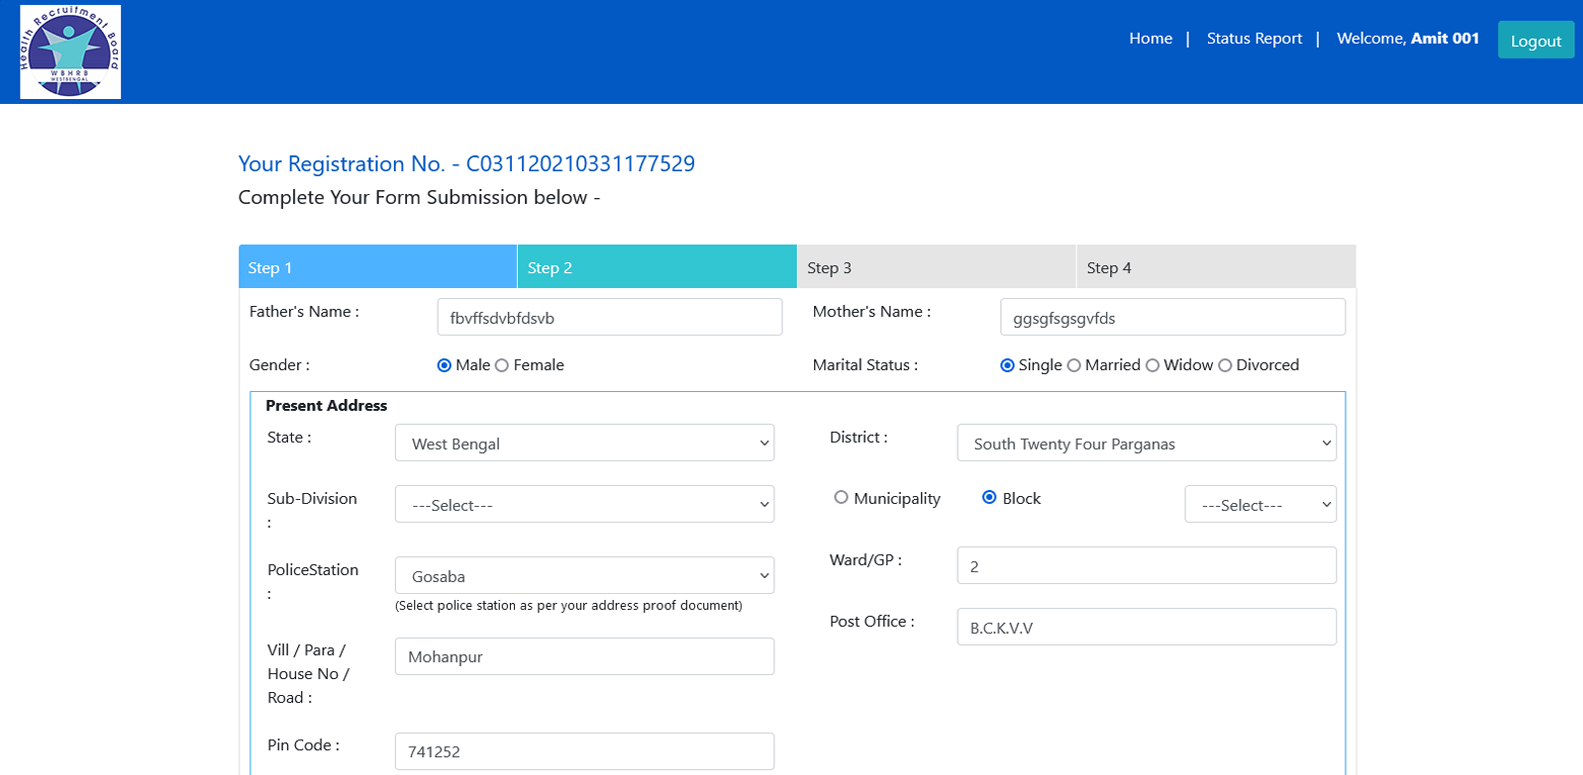
Task: Open the Block selection dropdown
Action: tap(1261, 504)
